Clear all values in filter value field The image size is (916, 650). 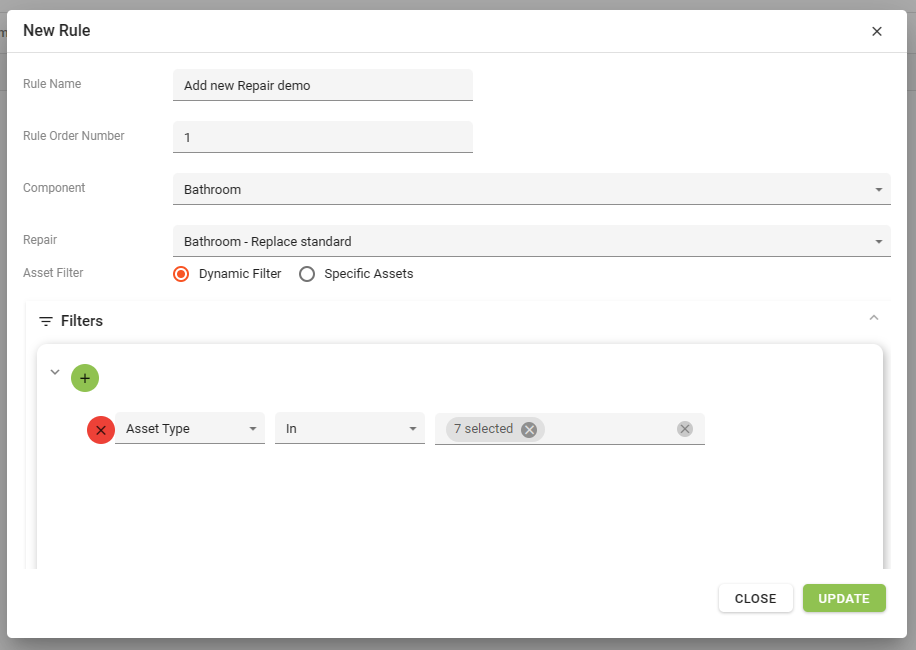tap(684, 429)
